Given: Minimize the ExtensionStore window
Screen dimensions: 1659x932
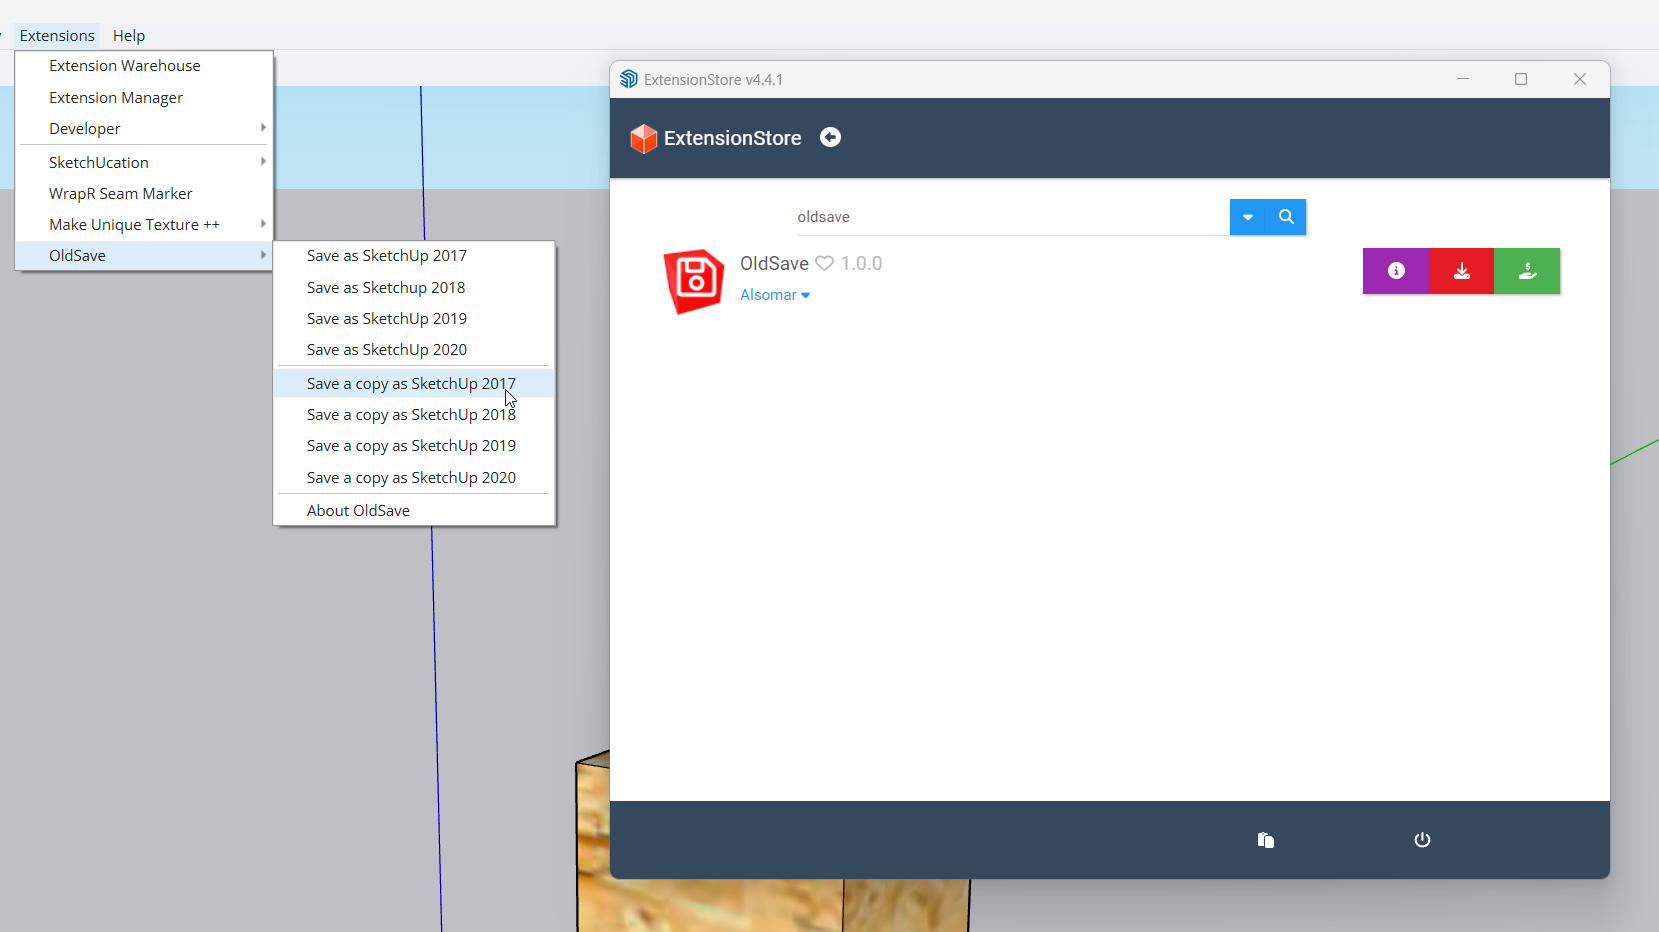Looking at the screenshot, I should tap(1463, 79).
